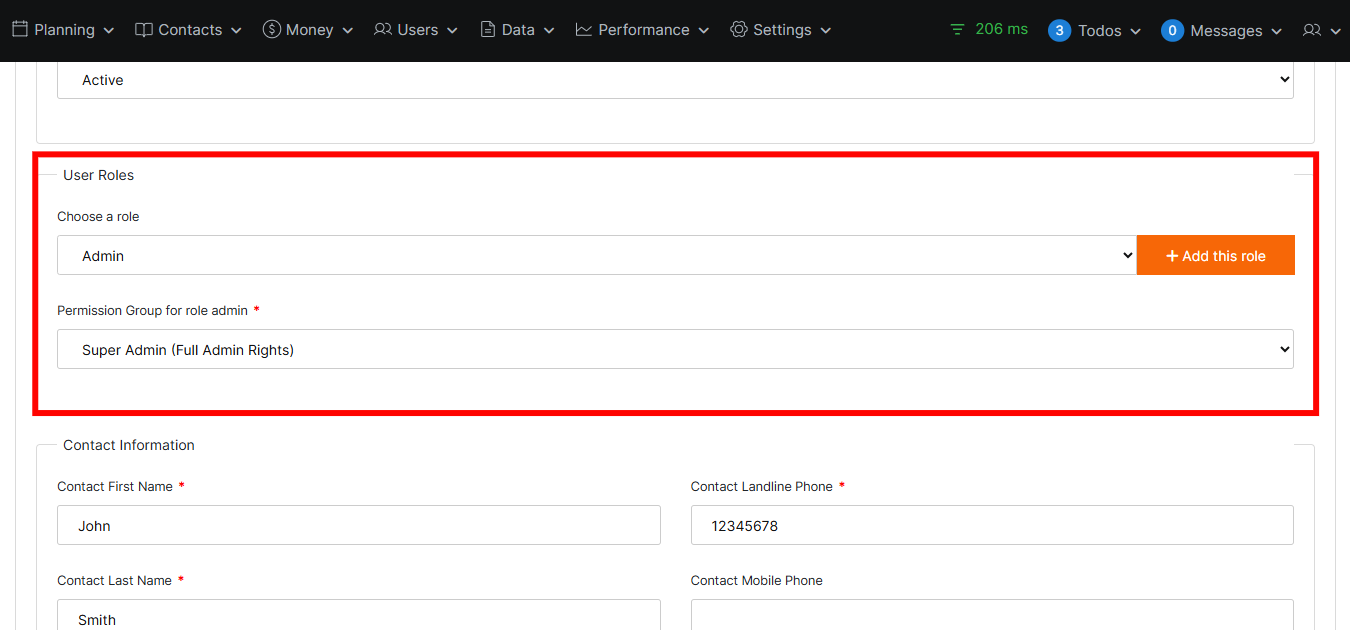Click the Todos count badge showing 3
The width and height of the screenshot is (1350, 630).
[x=1059, y=31]
